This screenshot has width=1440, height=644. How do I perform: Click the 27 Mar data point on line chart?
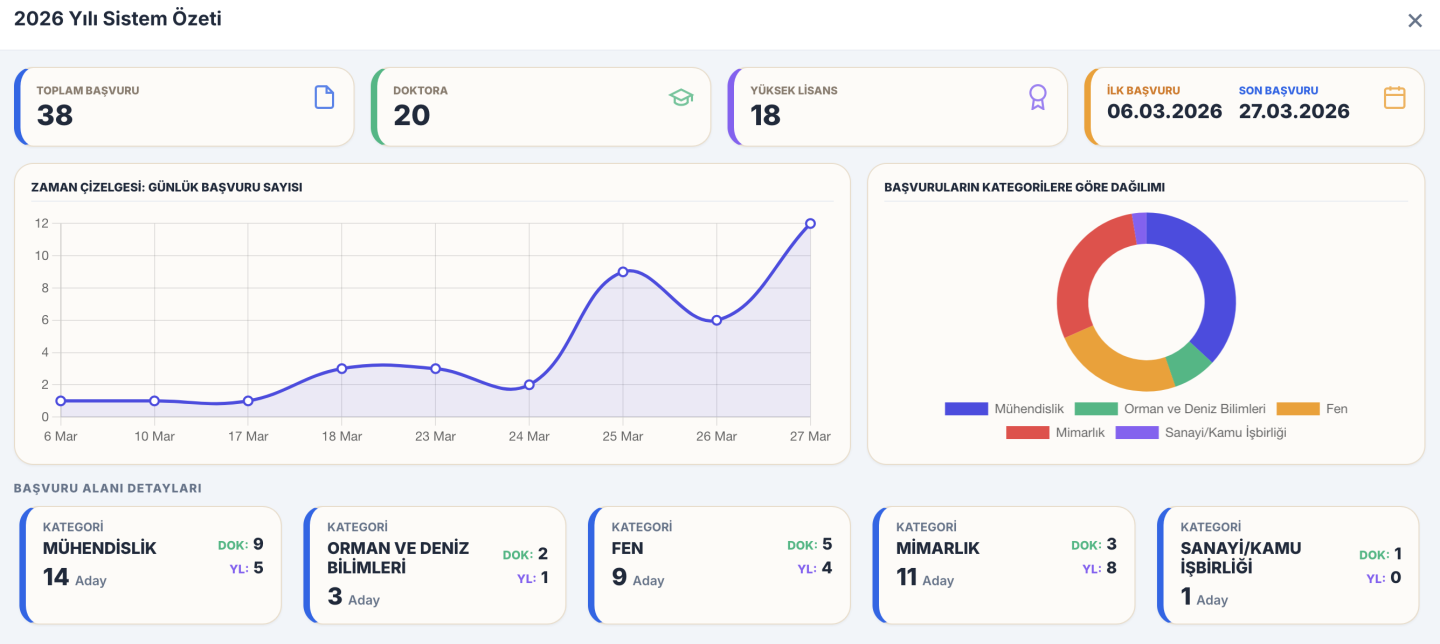pos(810,224)
